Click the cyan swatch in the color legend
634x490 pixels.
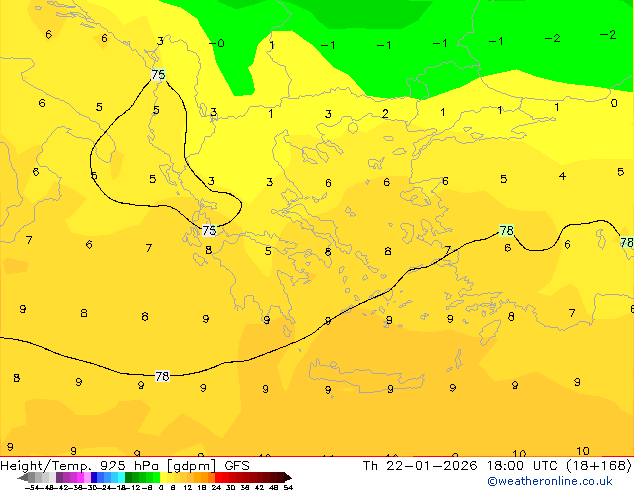pos(121,478)
